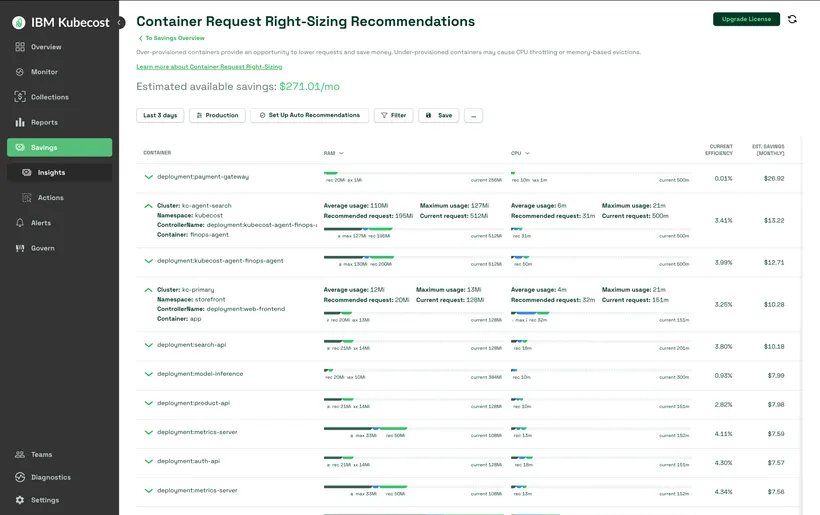Refresh the page with the refresh icon
This screenshot has height=515, width=820.
[792, 19]
